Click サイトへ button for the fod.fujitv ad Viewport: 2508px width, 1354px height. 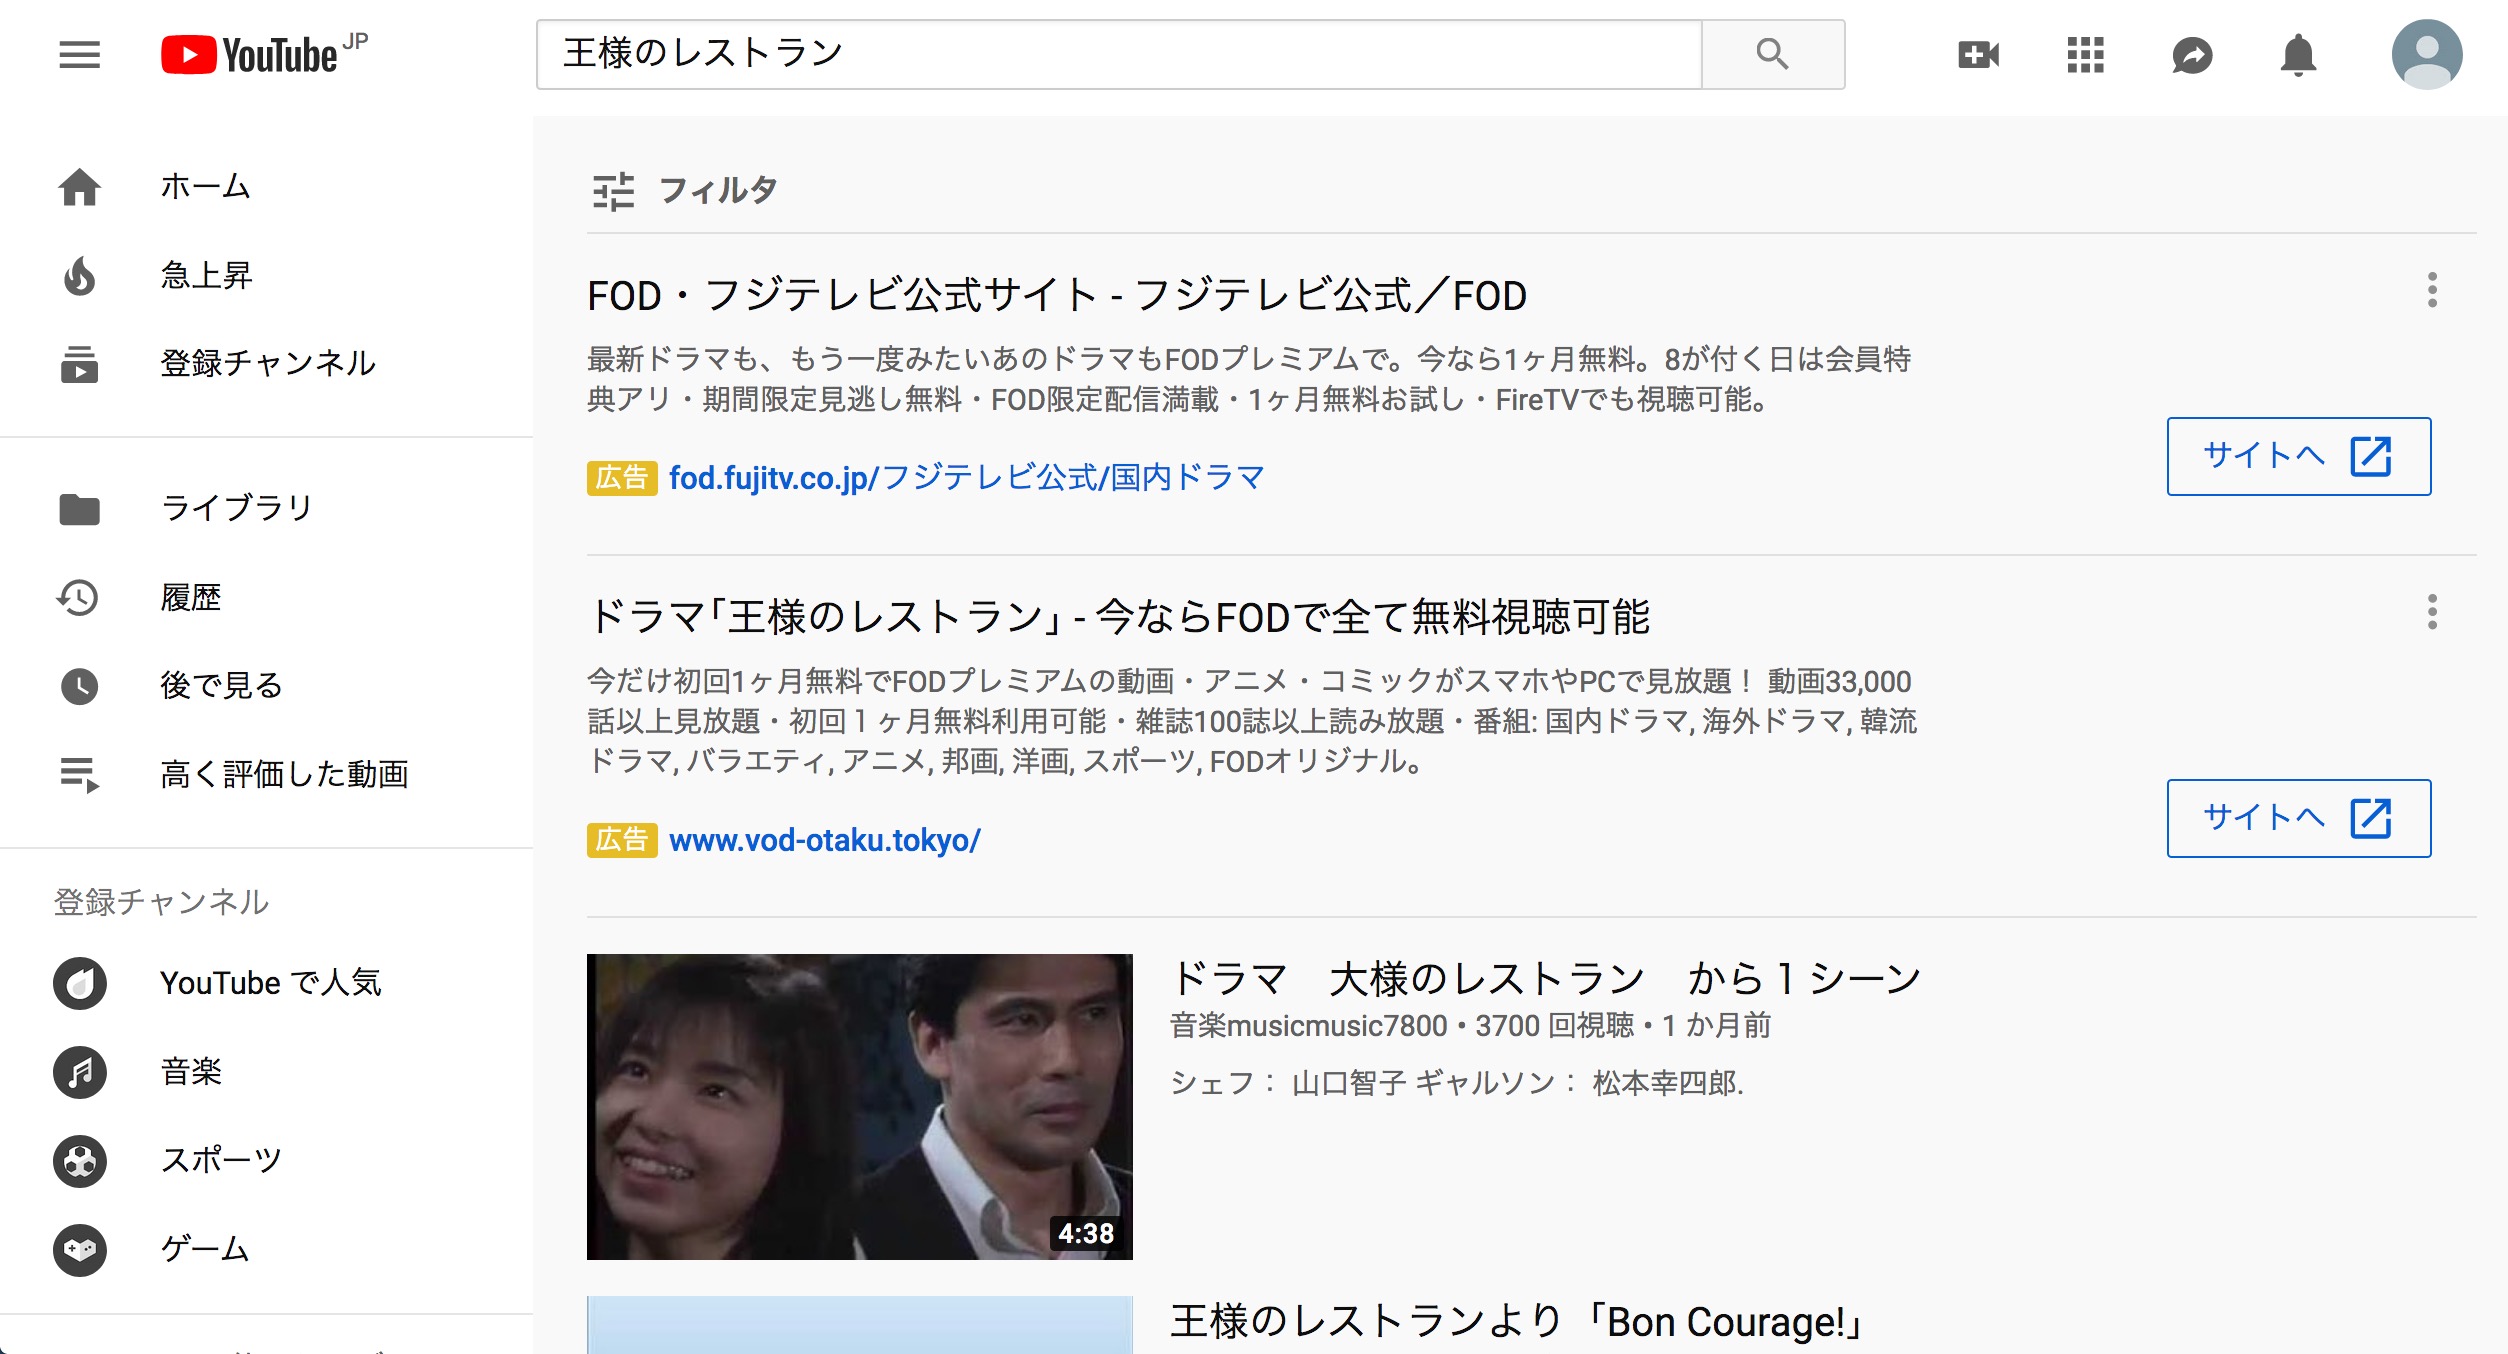[2298, 456]
